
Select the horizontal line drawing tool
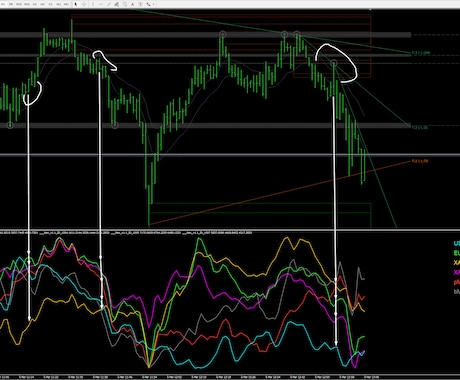pos(101,4)
